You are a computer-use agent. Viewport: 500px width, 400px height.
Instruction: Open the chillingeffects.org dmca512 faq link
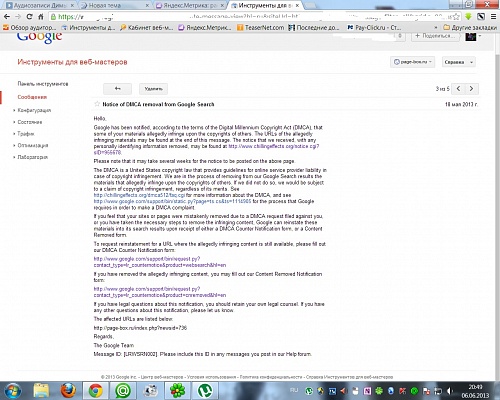coord(139,195)
